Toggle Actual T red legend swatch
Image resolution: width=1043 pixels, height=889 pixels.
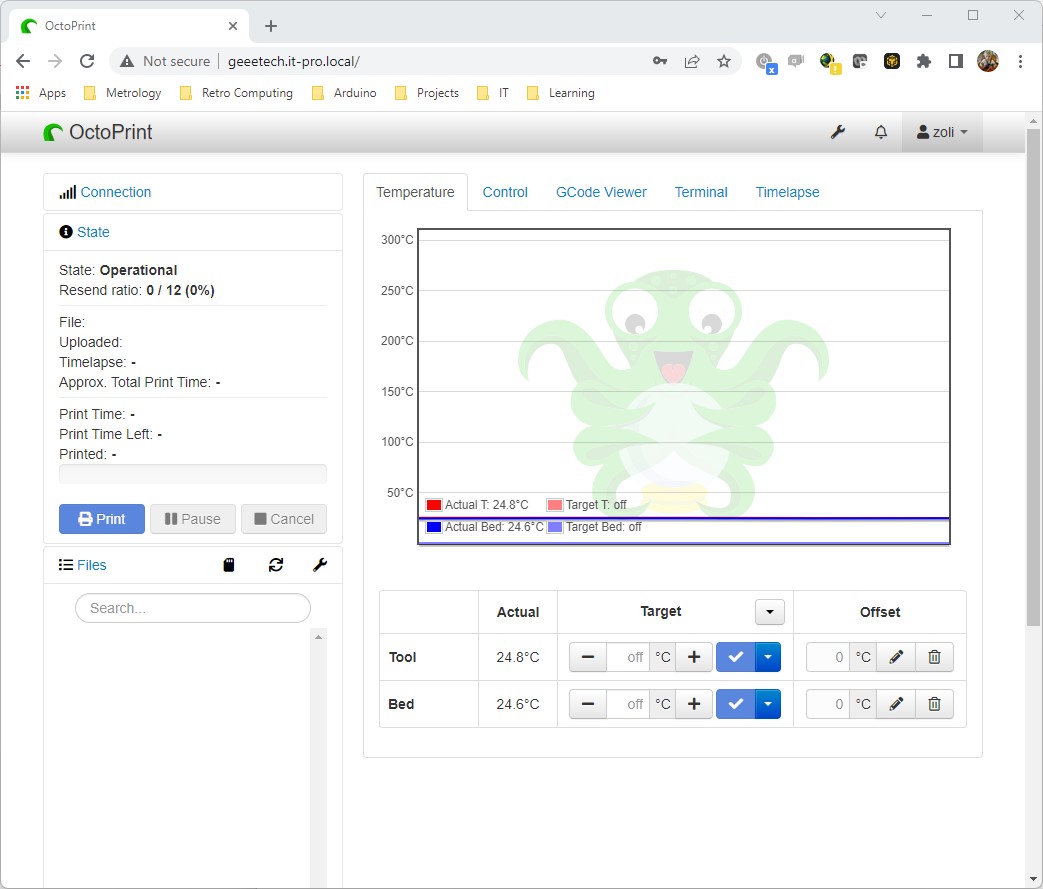(x=434, y=505)
